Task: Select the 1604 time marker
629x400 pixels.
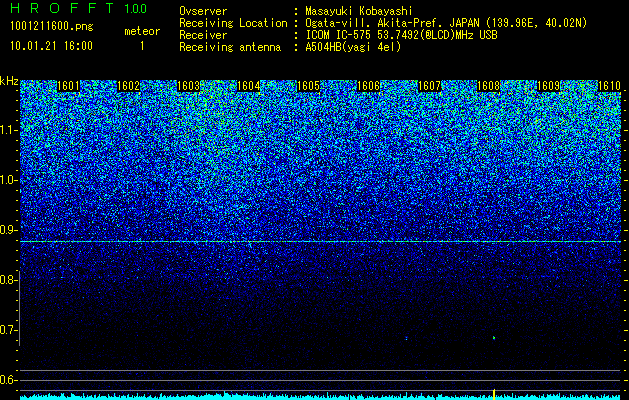Action: click(x=249, y=86)
